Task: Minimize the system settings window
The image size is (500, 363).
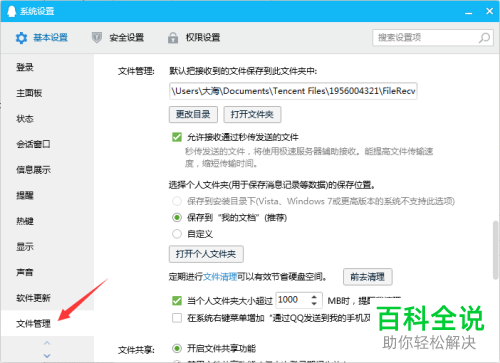Action: coord(469,12)
